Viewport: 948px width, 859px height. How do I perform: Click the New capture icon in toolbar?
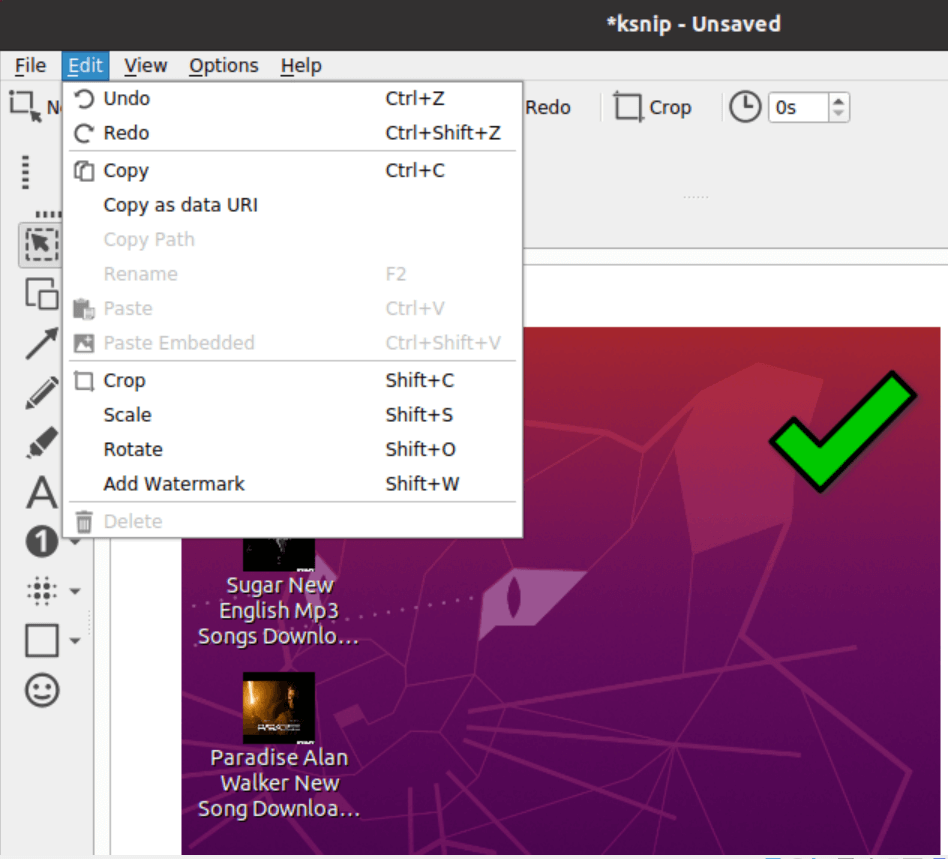point(25,106)
